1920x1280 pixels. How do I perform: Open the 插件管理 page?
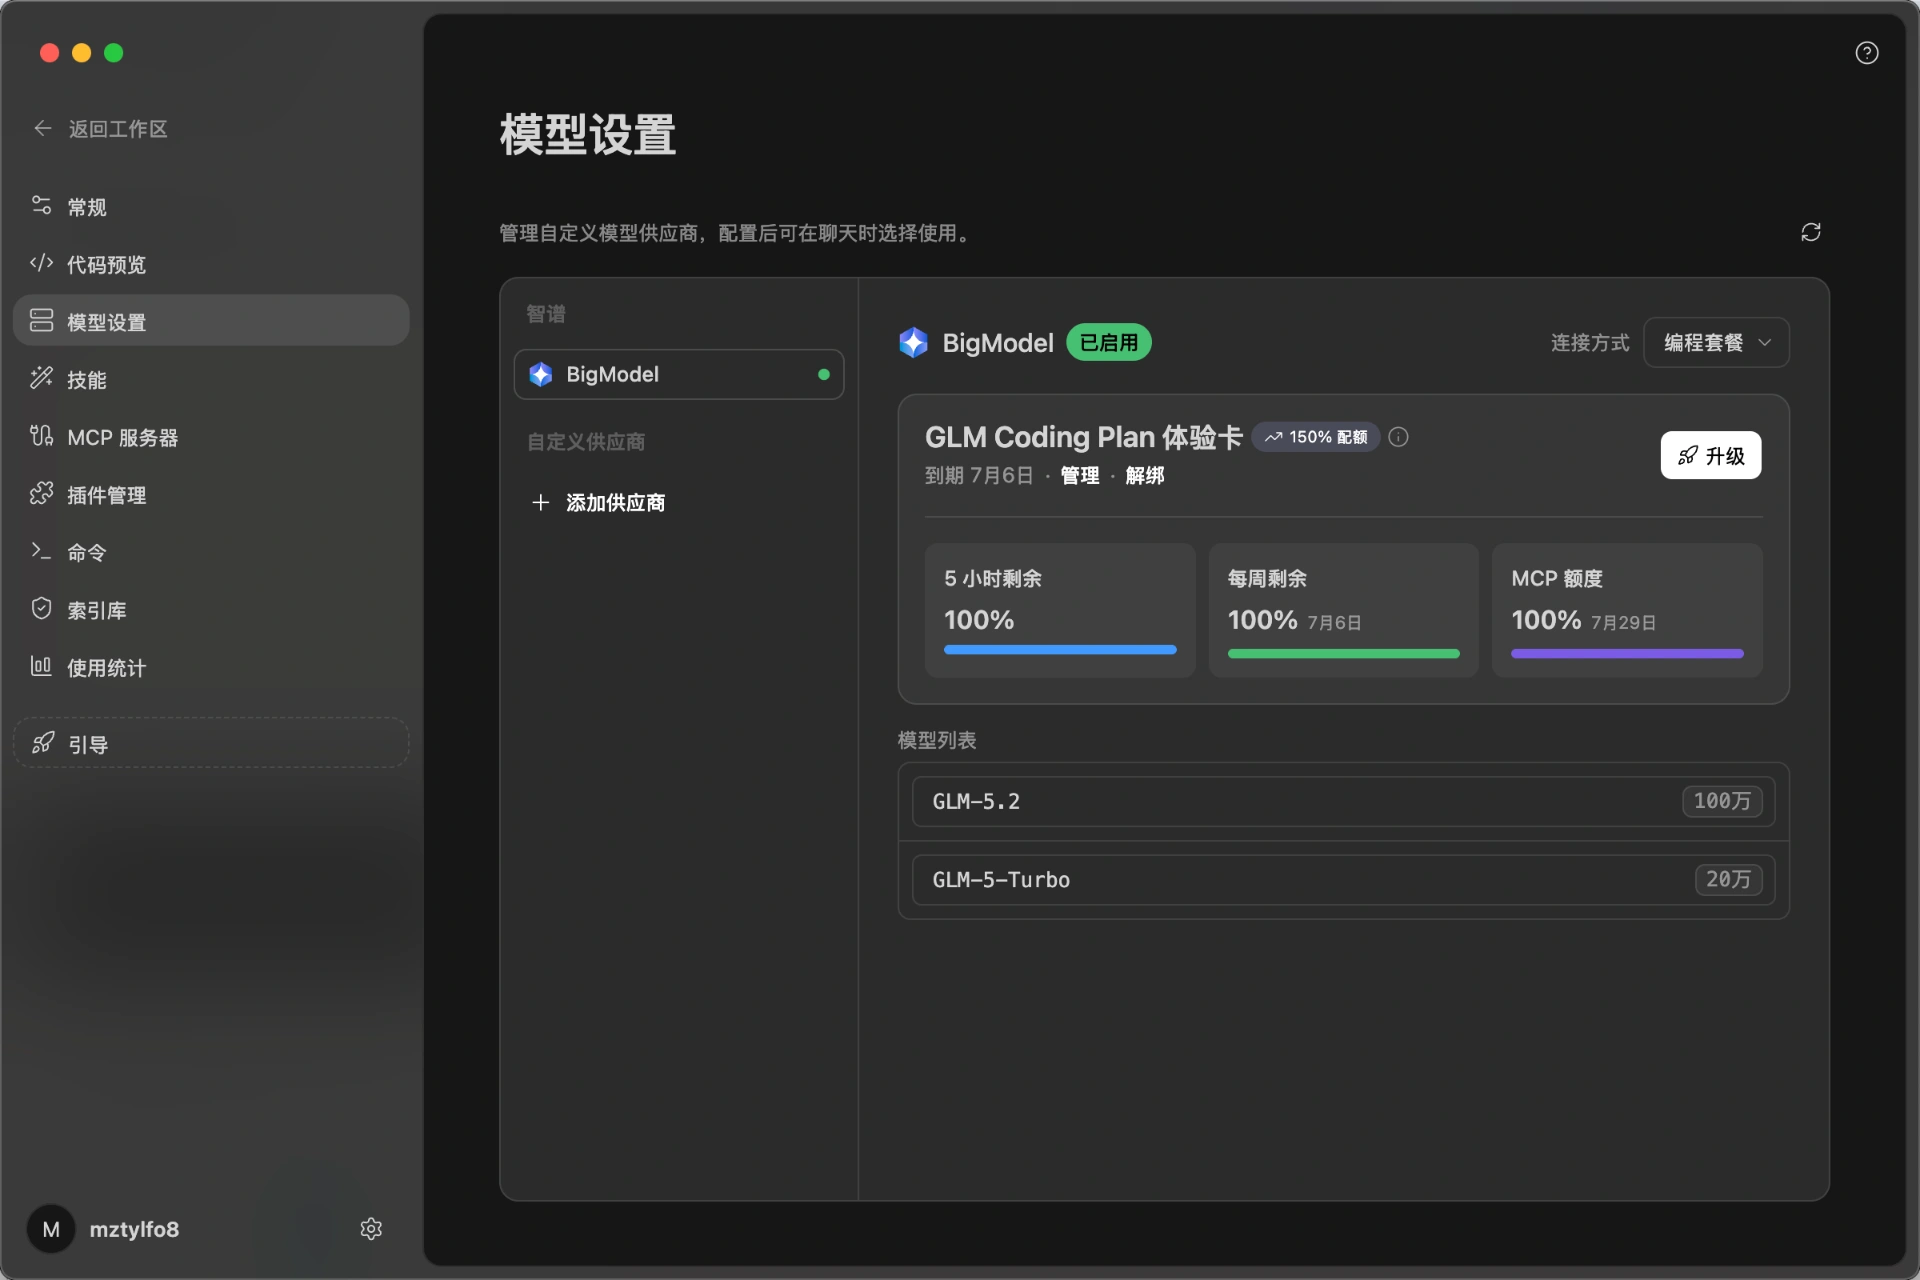[x=211, y=494]
